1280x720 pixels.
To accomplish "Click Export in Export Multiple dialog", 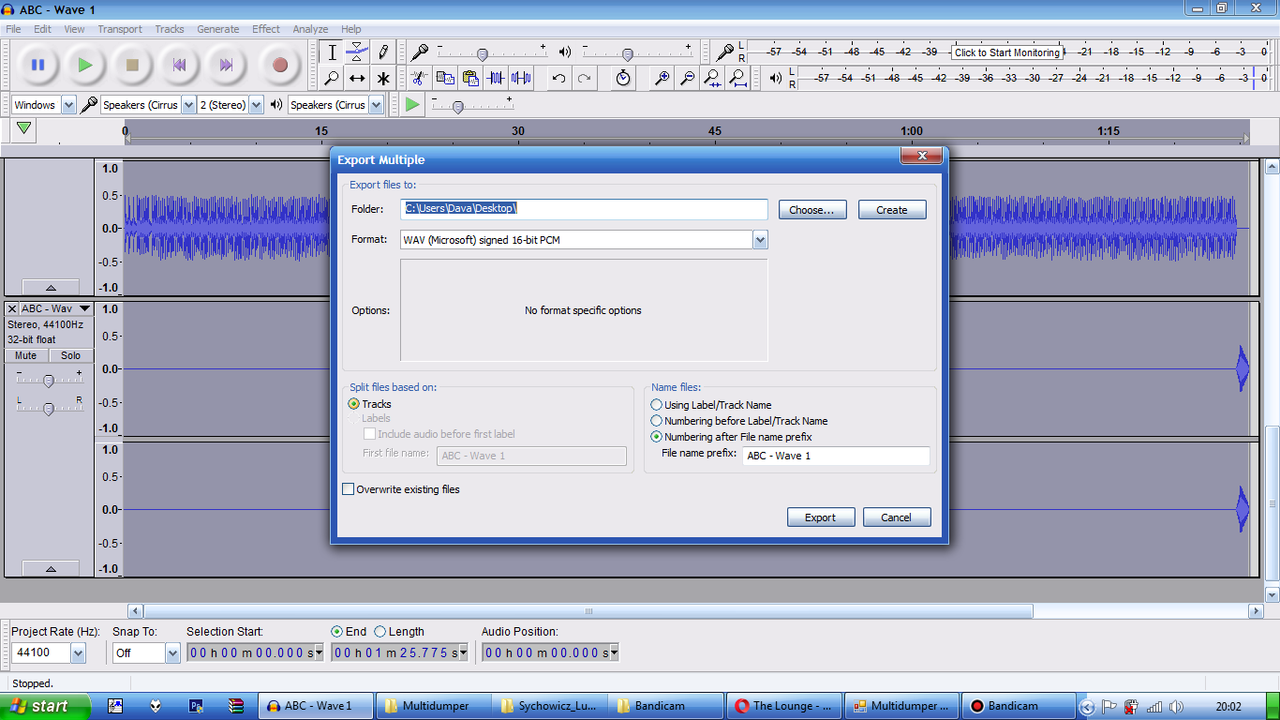I will (820, 517).
